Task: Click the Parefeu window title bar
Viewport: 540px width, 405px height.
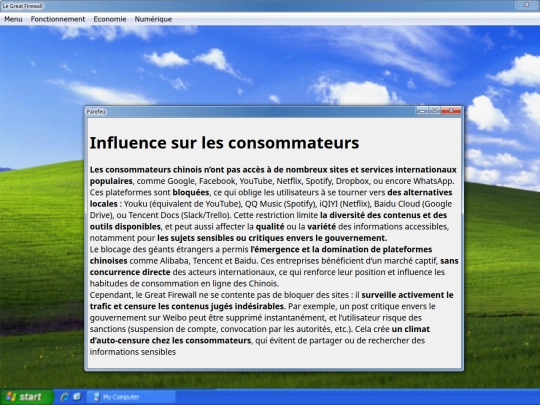Action: pyautogui.click(x=250, y=111)
